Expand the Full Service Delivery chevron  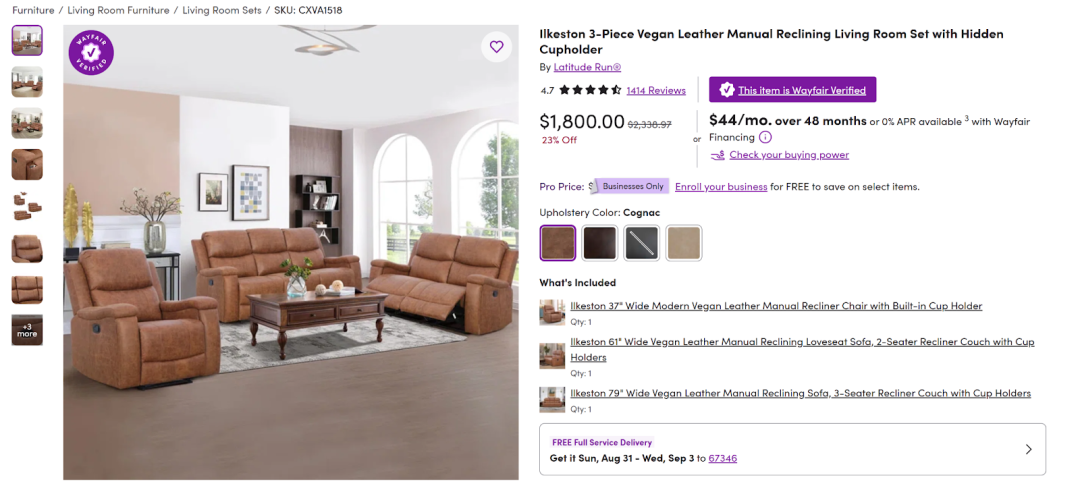[x=1028, y=450]
